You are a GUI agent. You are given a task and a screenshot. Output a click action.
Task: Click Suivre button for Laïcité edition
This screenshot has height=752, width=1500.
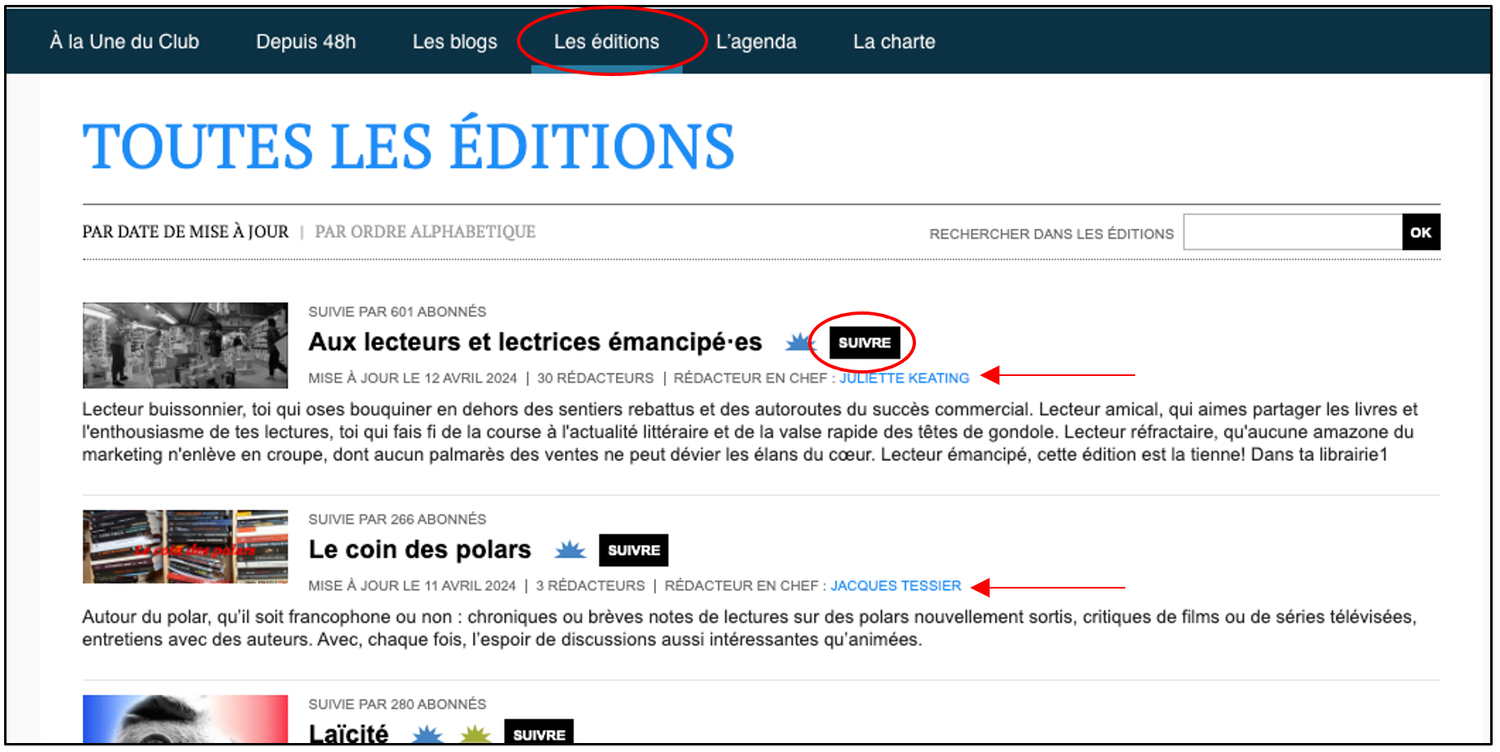point(539,735)
